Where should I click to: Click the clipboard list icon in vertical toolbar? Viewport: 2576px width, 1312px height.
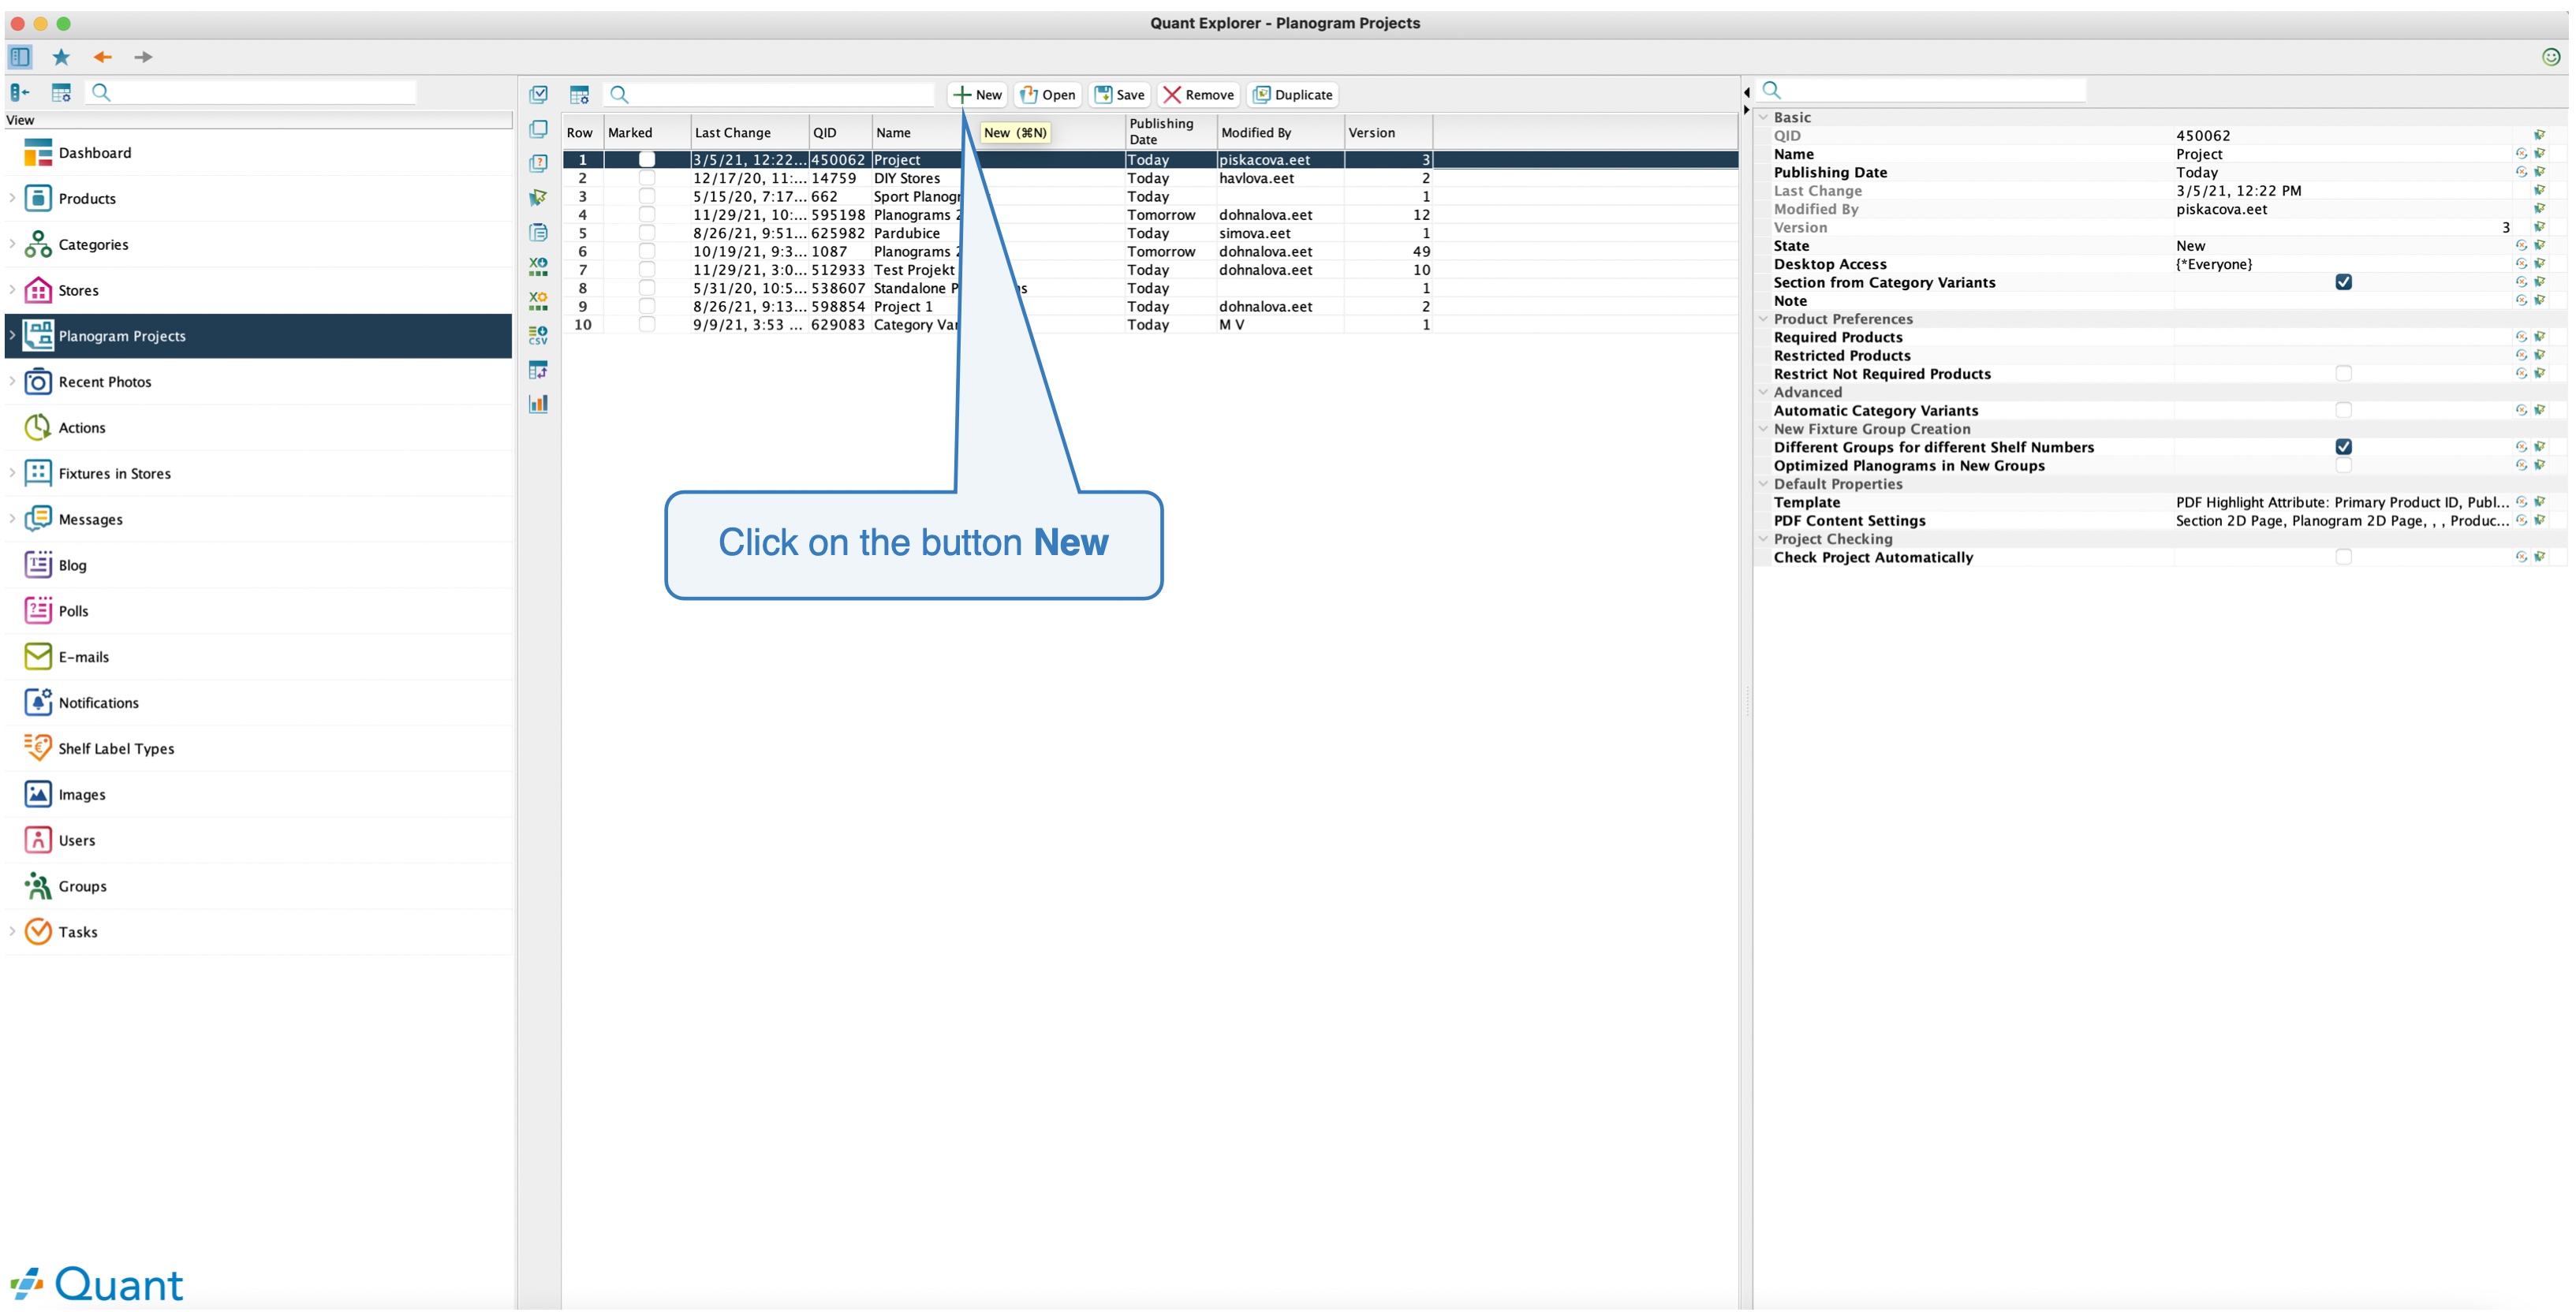click(x=538, y=232)
